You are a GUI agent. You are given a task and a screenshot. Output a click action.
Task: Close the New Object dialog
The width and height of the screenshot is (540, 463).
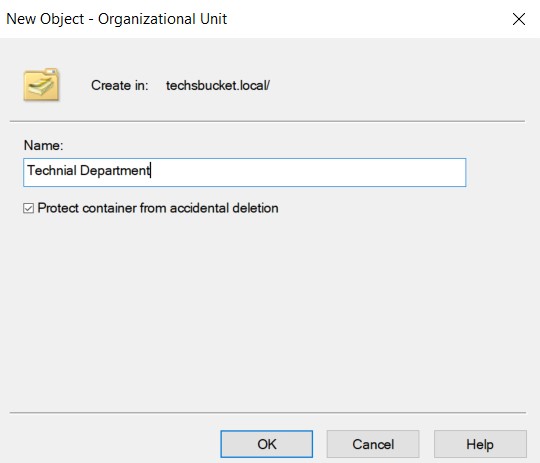[519, 19]
